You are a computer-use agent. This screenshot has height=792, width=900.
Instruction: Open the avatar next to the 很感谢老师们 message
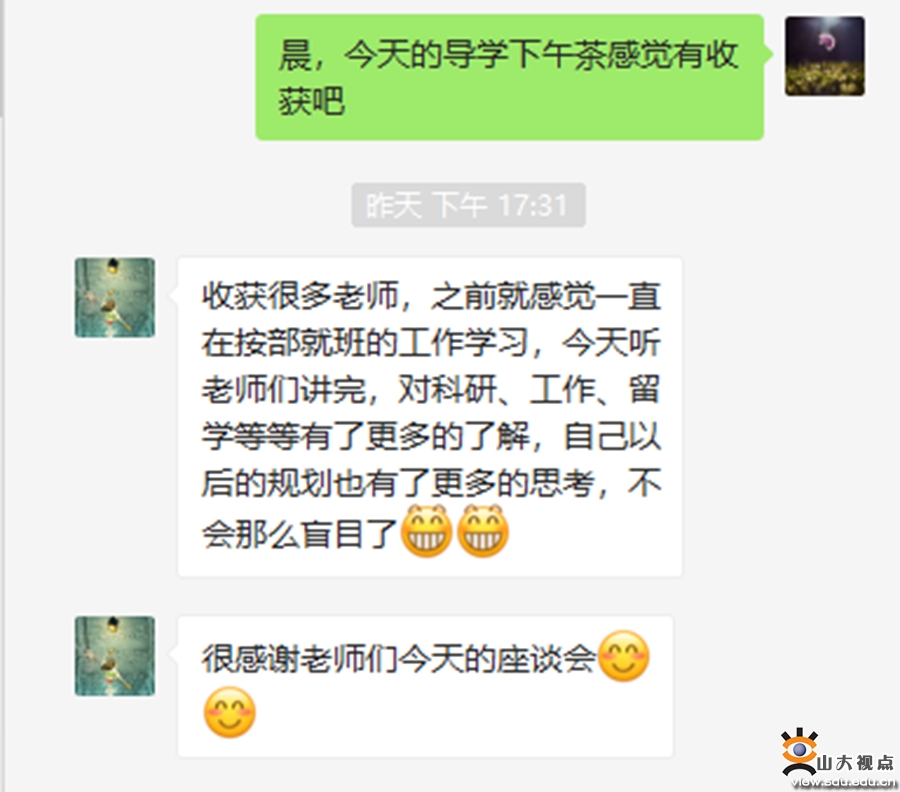(x=115, y=656)
